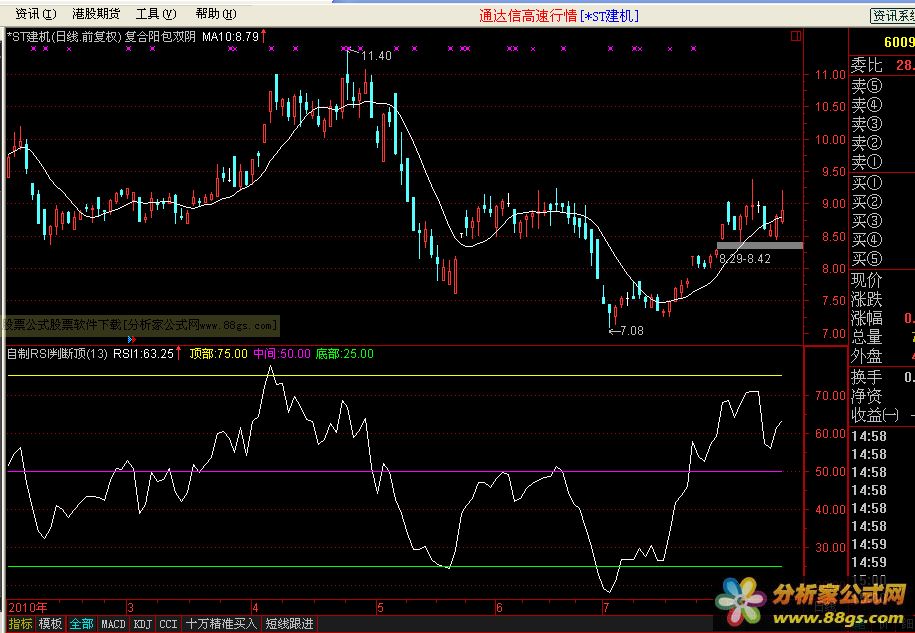Click the 涨幅 label
This screenshot has width=915, height=633.
click(867, 318)
